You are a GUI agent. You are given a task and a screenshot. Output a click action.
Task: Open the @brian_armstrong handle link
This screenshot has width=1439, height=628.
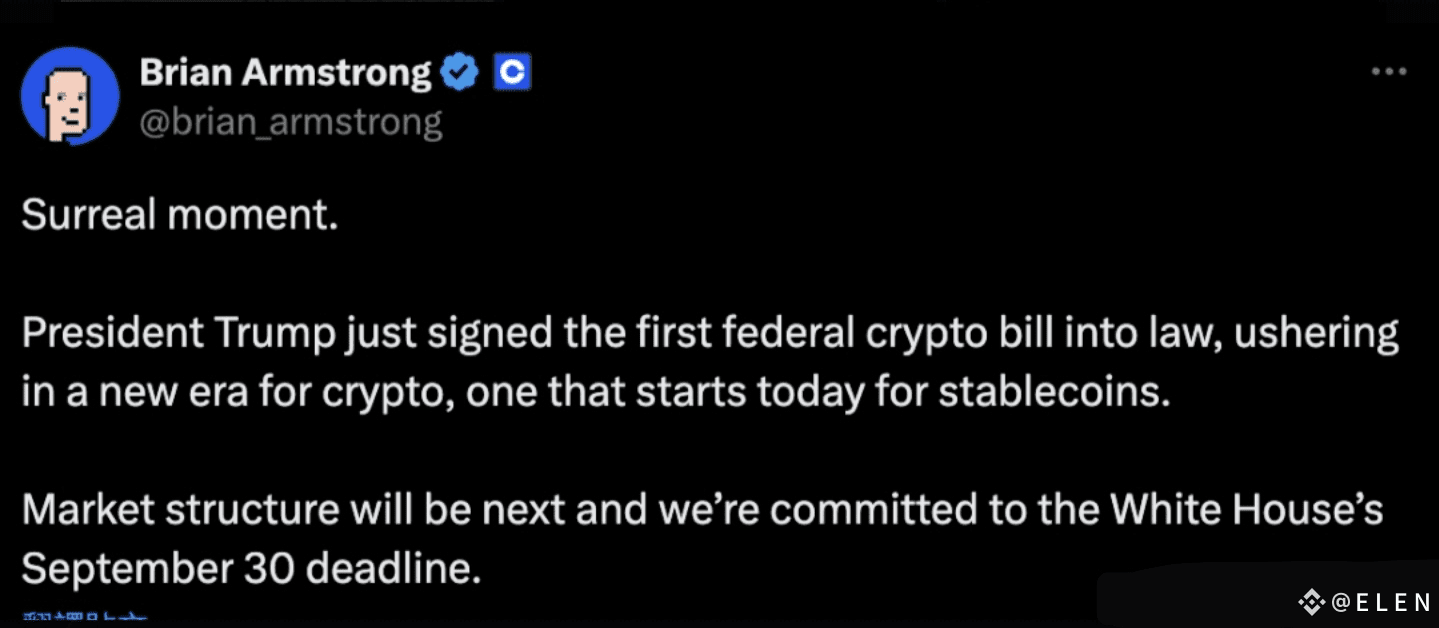coord(291,122)
